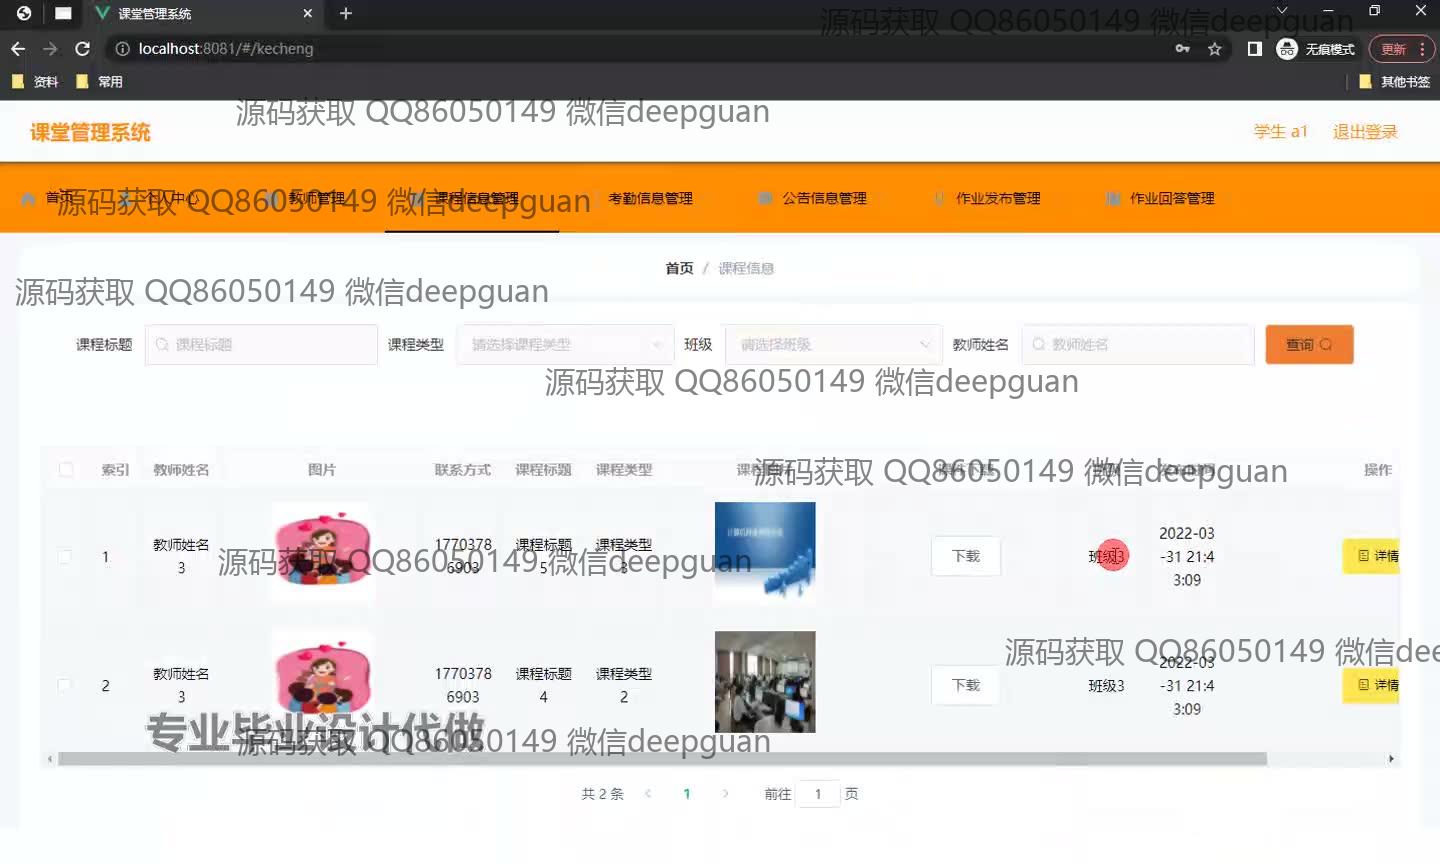This screenshot has width=1440, height=864.
Task: Click the 作业回答管理 menu icon
Action: (x=1113, y=198)
